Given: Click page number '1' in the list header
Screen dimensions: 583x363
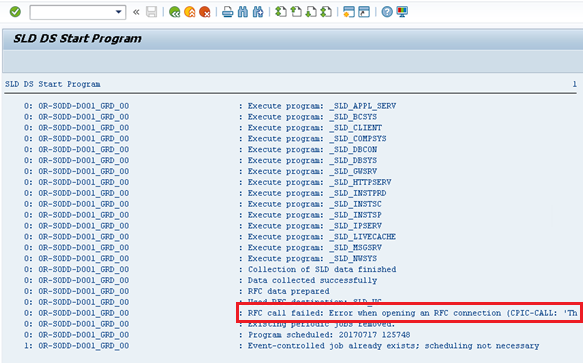Looking at the screenshot, I should (x=574, y=84).
